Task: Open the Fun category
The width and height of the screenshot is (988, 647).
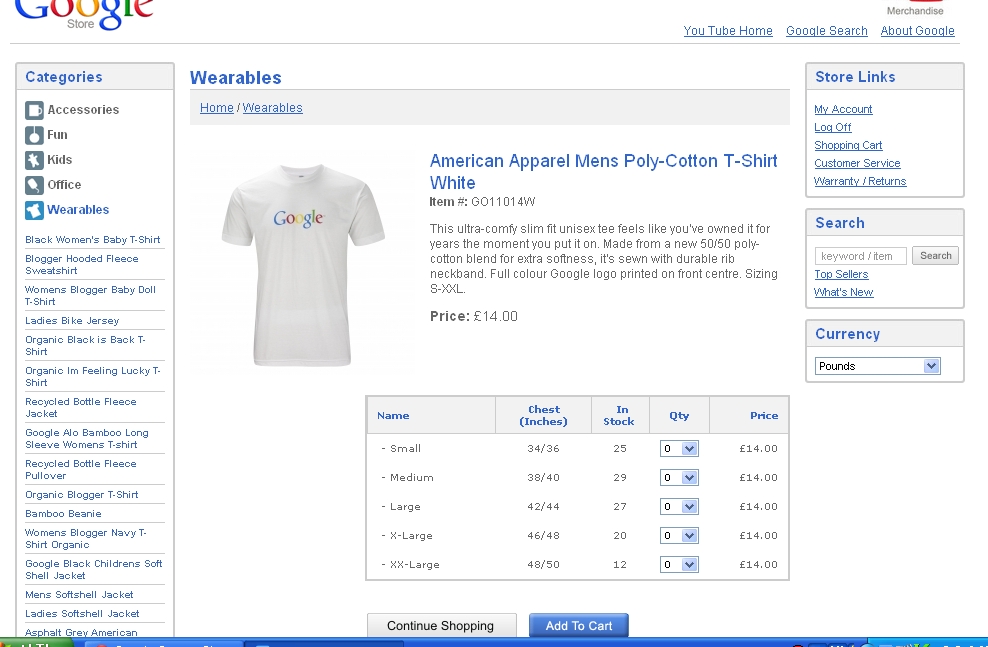Action: pyautogui.click(x=57, y=135)
